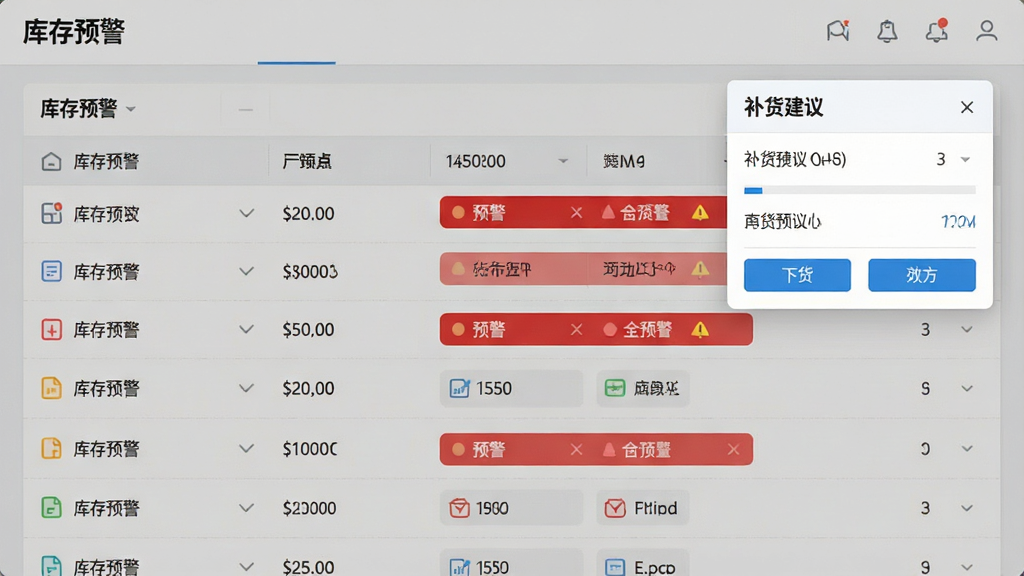Click the blue icon in E.pcp chip

point(615,567)
